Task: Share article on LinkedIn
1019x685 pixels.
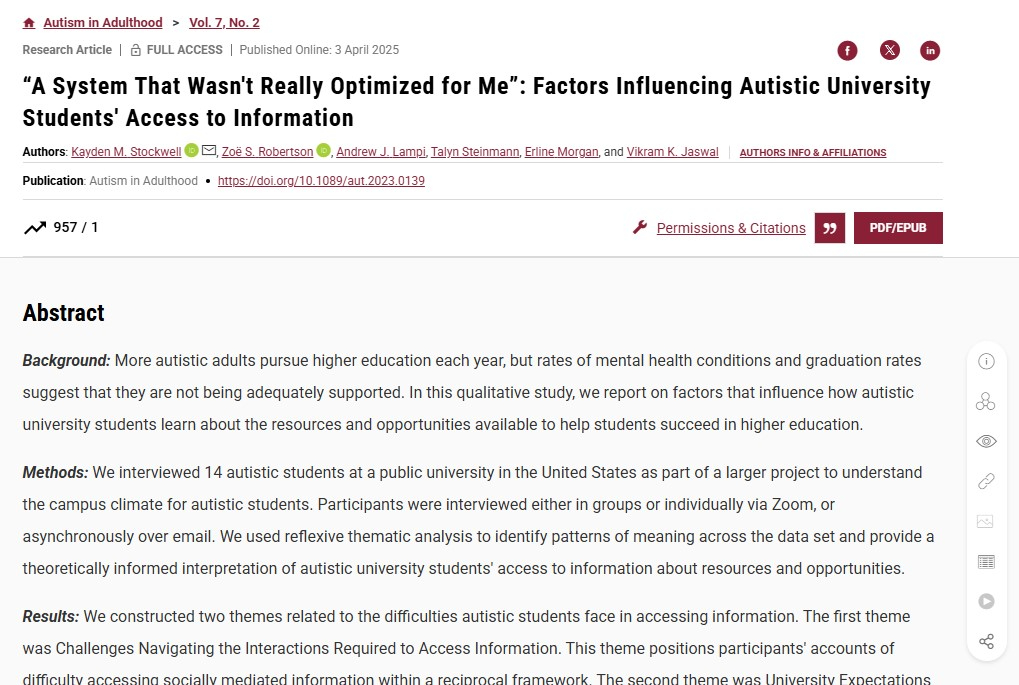Action: [x=930, y=51]
